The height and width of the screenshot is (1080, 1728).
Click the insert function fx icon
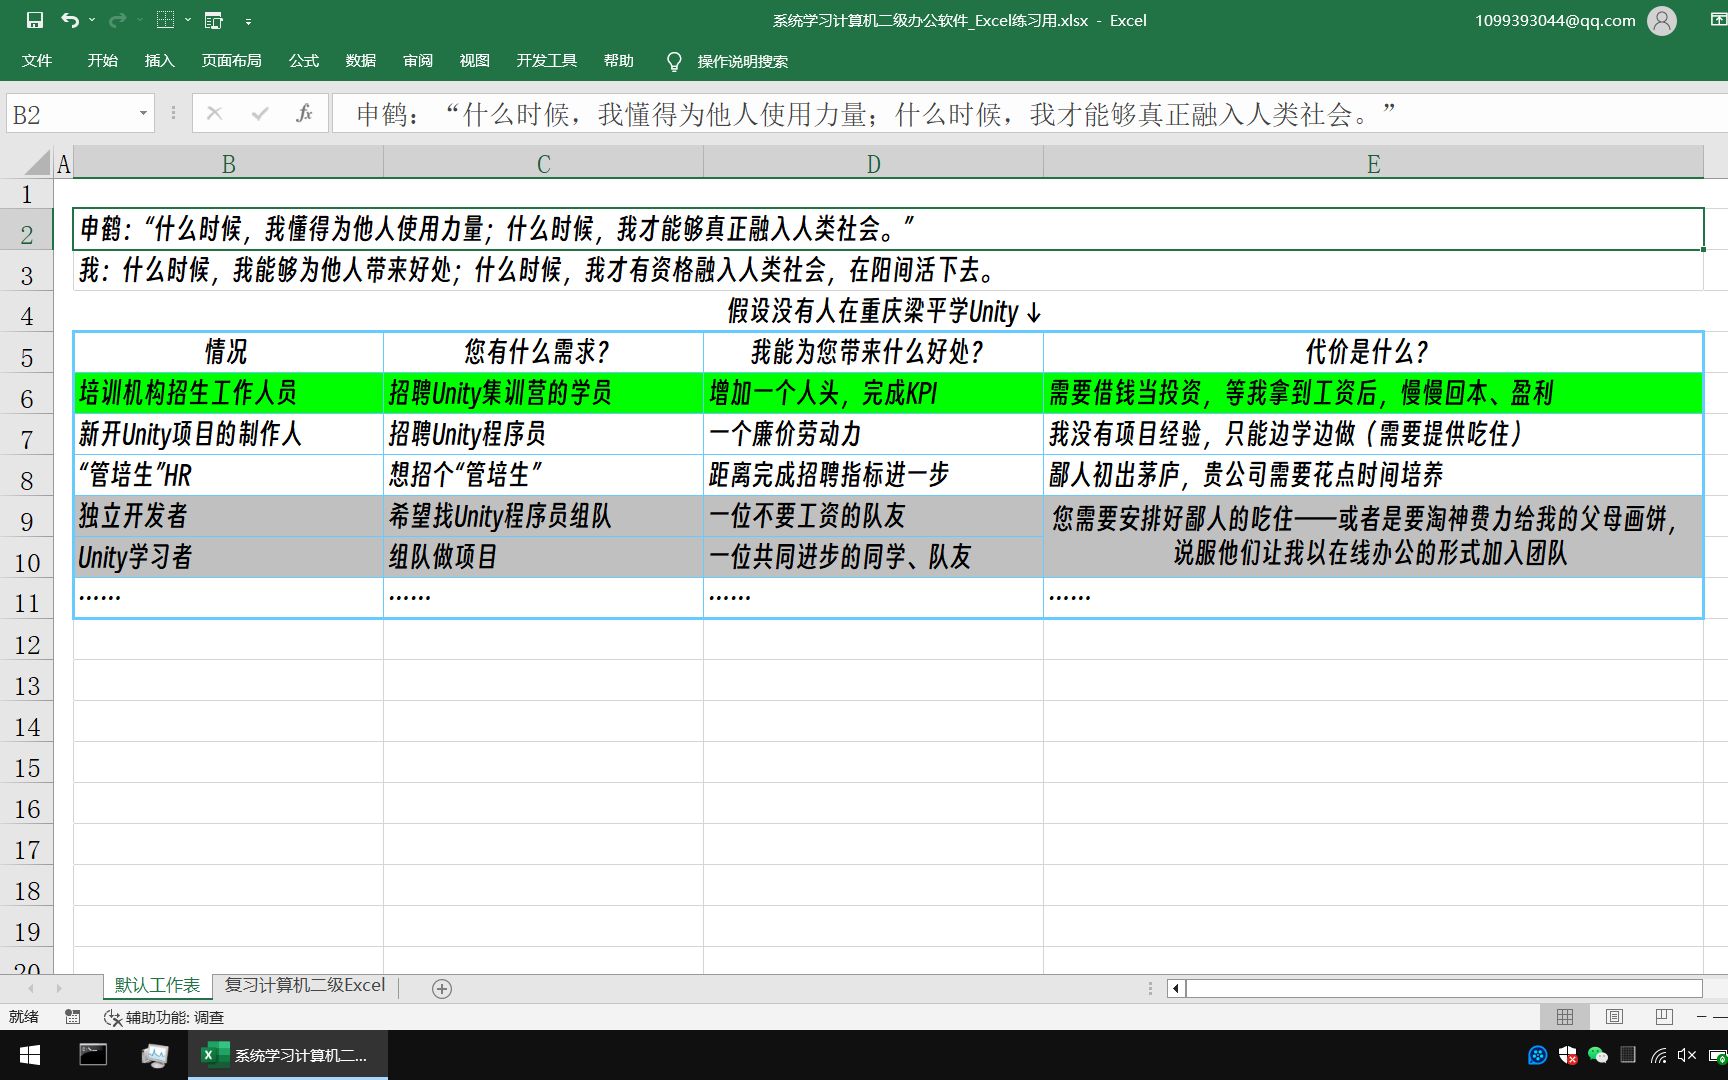305,114
